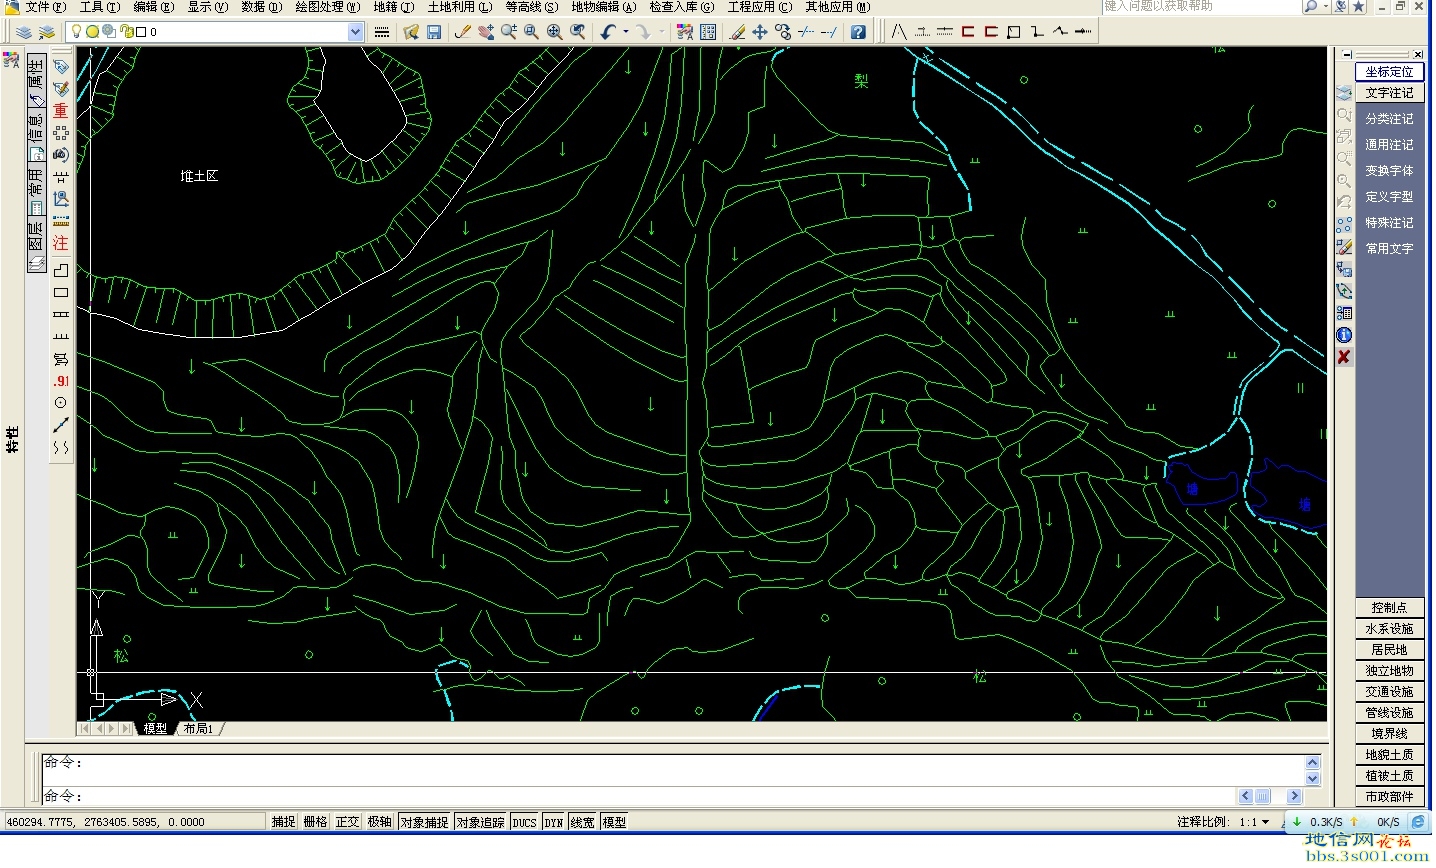Click the favorites star icon near search
1436x868 pixels.
point(1358,7)
